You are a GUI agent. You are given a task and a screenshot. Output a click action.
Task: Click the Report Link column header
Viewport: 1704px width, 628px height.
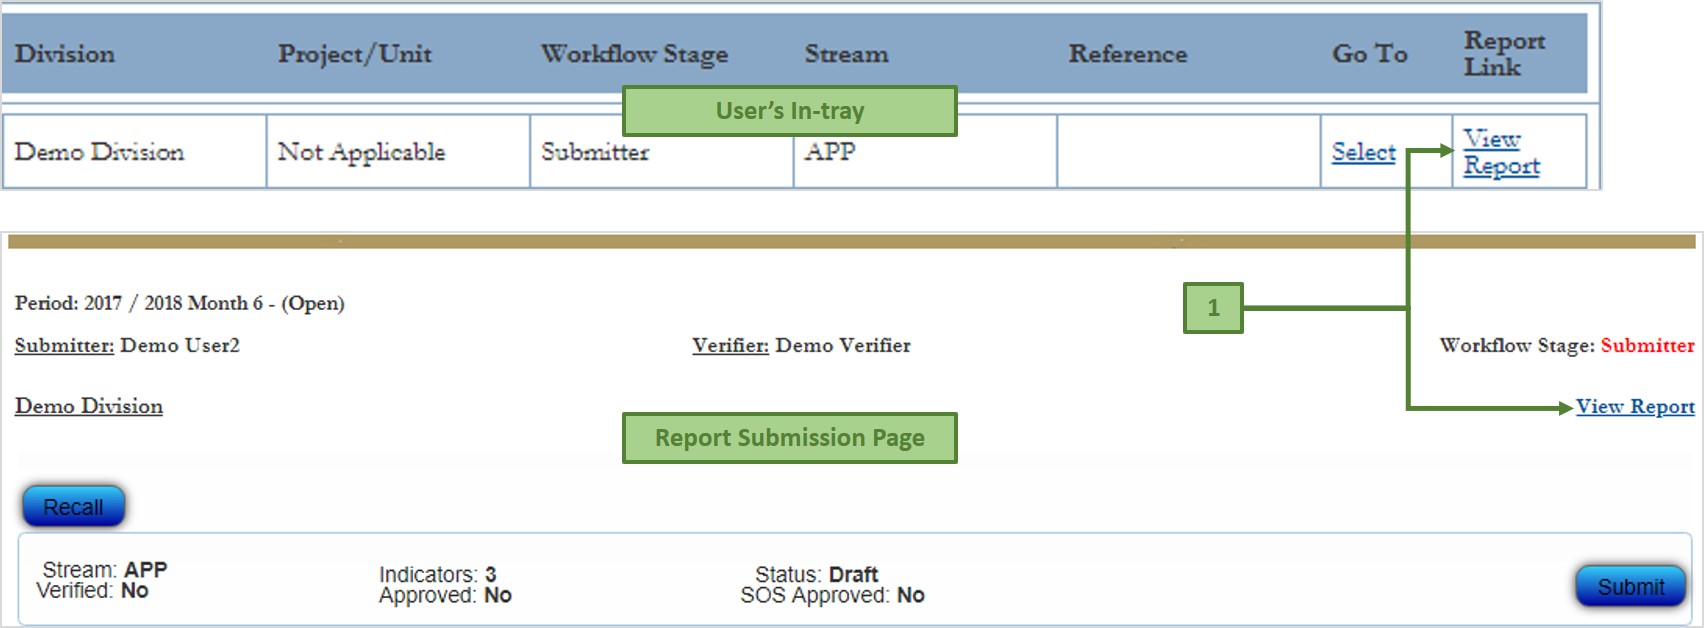click(1503, 54)
